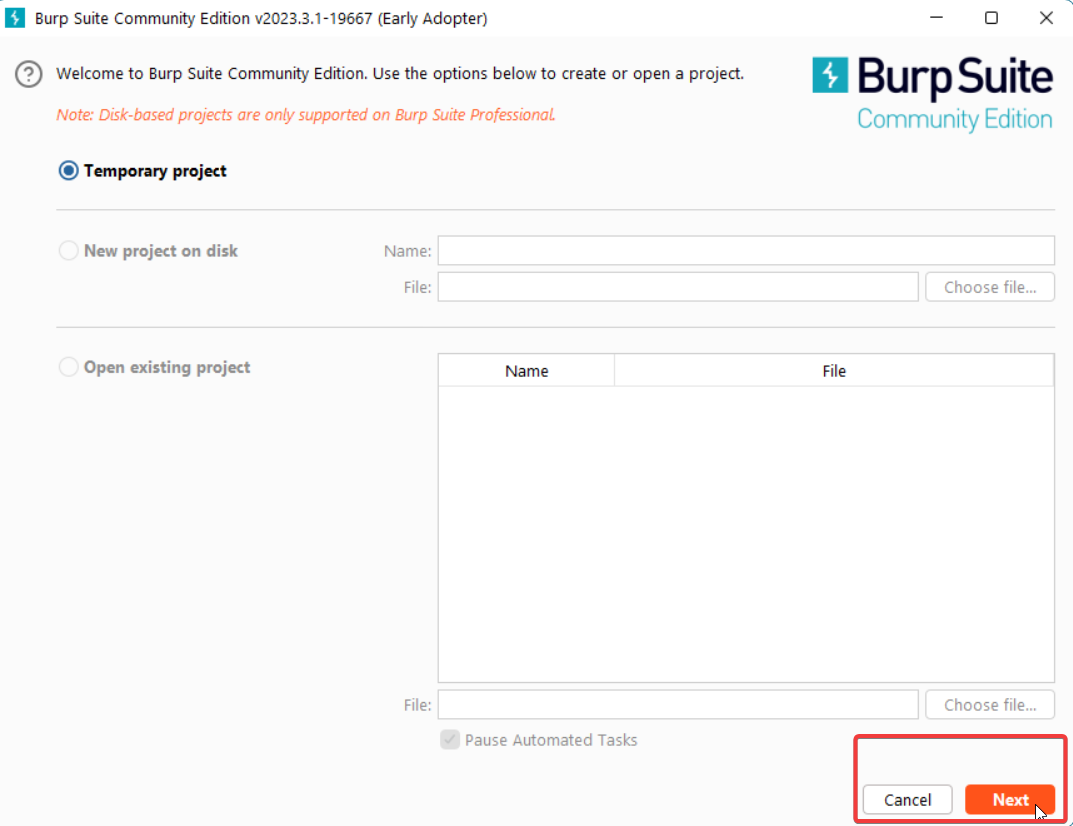
Task: Select the Temporary project radio button
Action: (69, 171)
